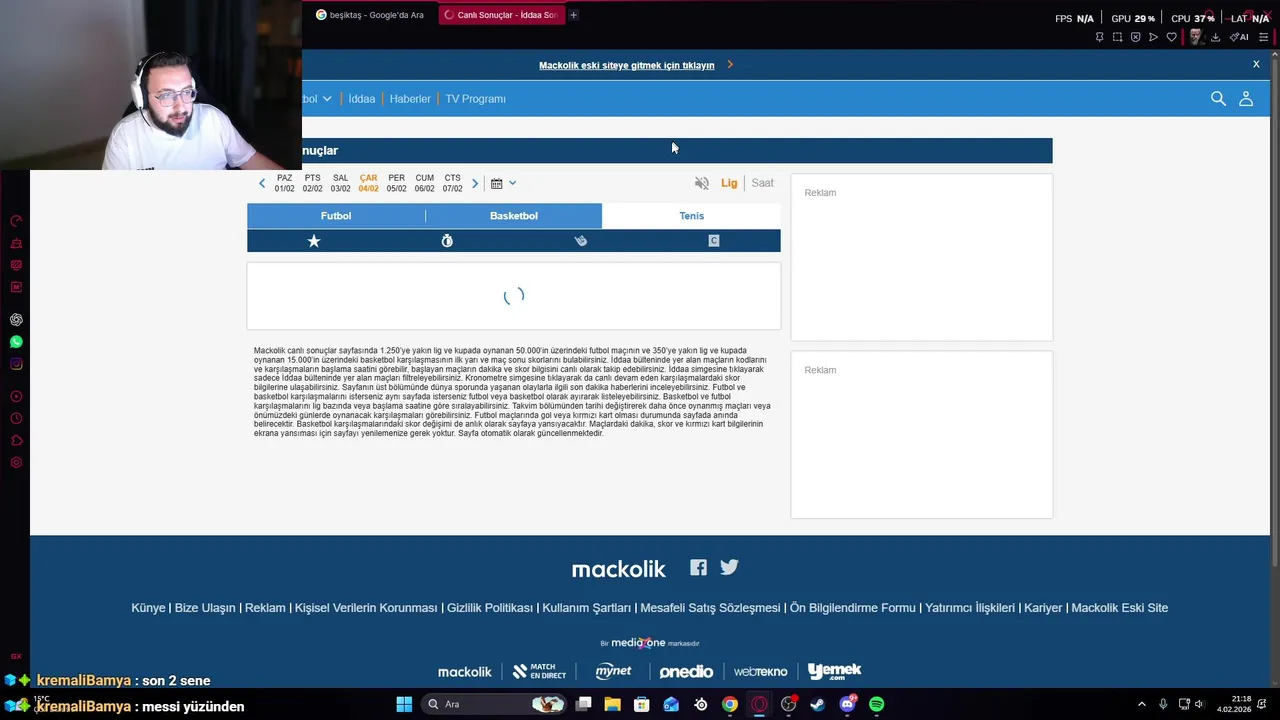This screenshot has width=1280, height=720.
Task: Select date SAL 03/02
Action: pyautogui.click(x=341, y=183)
